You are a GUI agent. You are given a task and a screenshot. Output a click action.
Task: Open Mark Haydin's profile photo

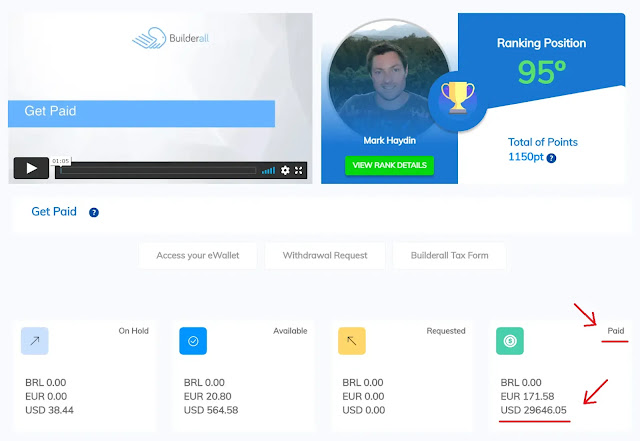[x=389, y=78]
